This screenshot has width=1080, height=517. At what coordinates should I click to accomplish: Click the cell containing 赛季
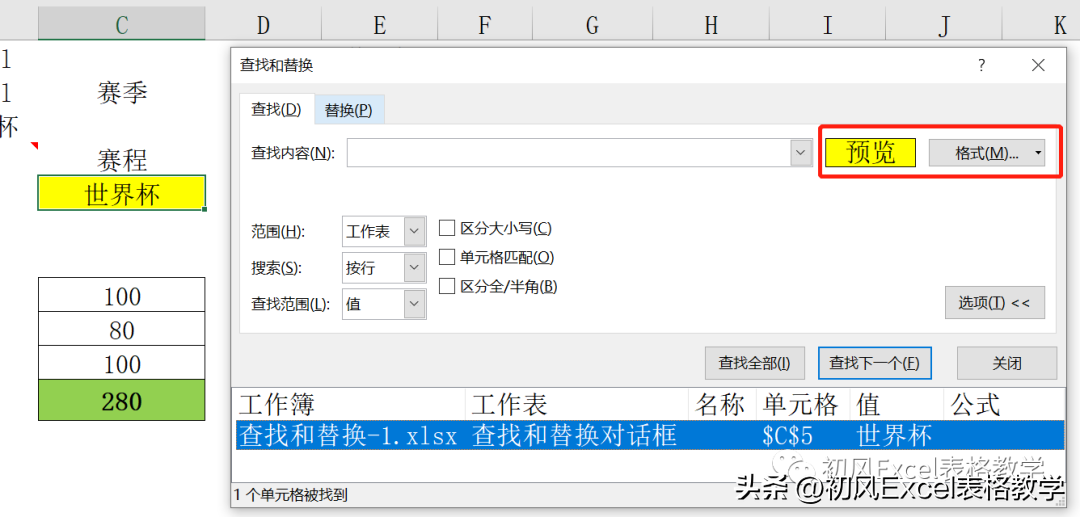(x=122, y=92)
